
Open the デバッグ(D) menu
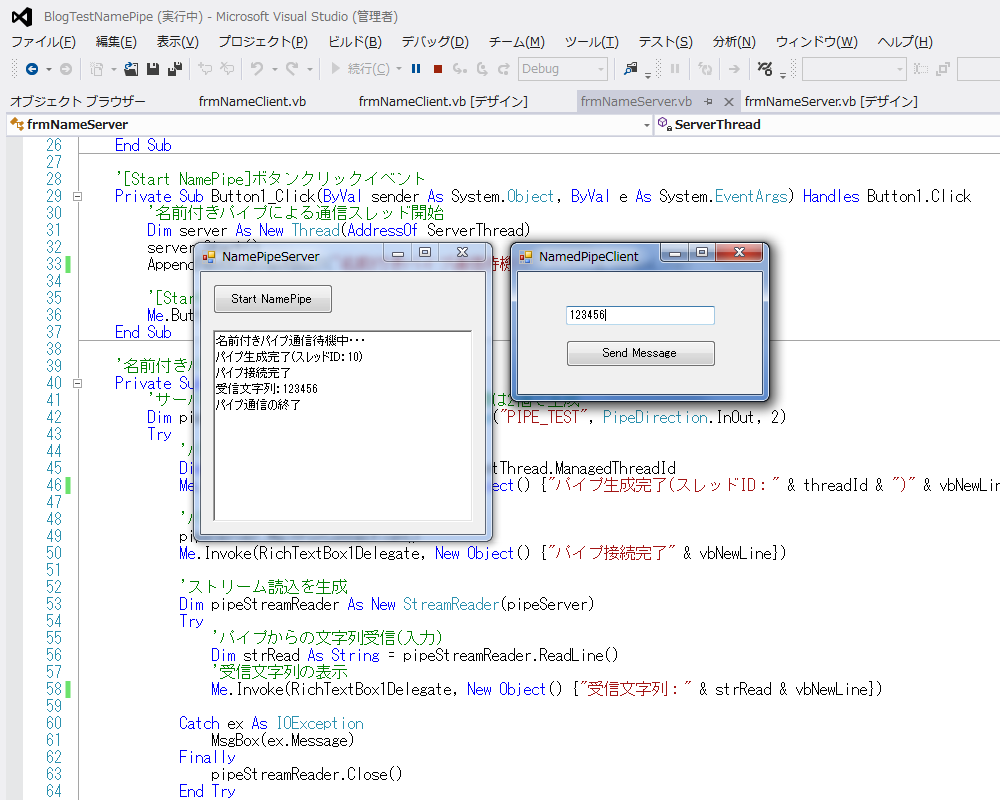pyautogui.click(x=435, y=42)
